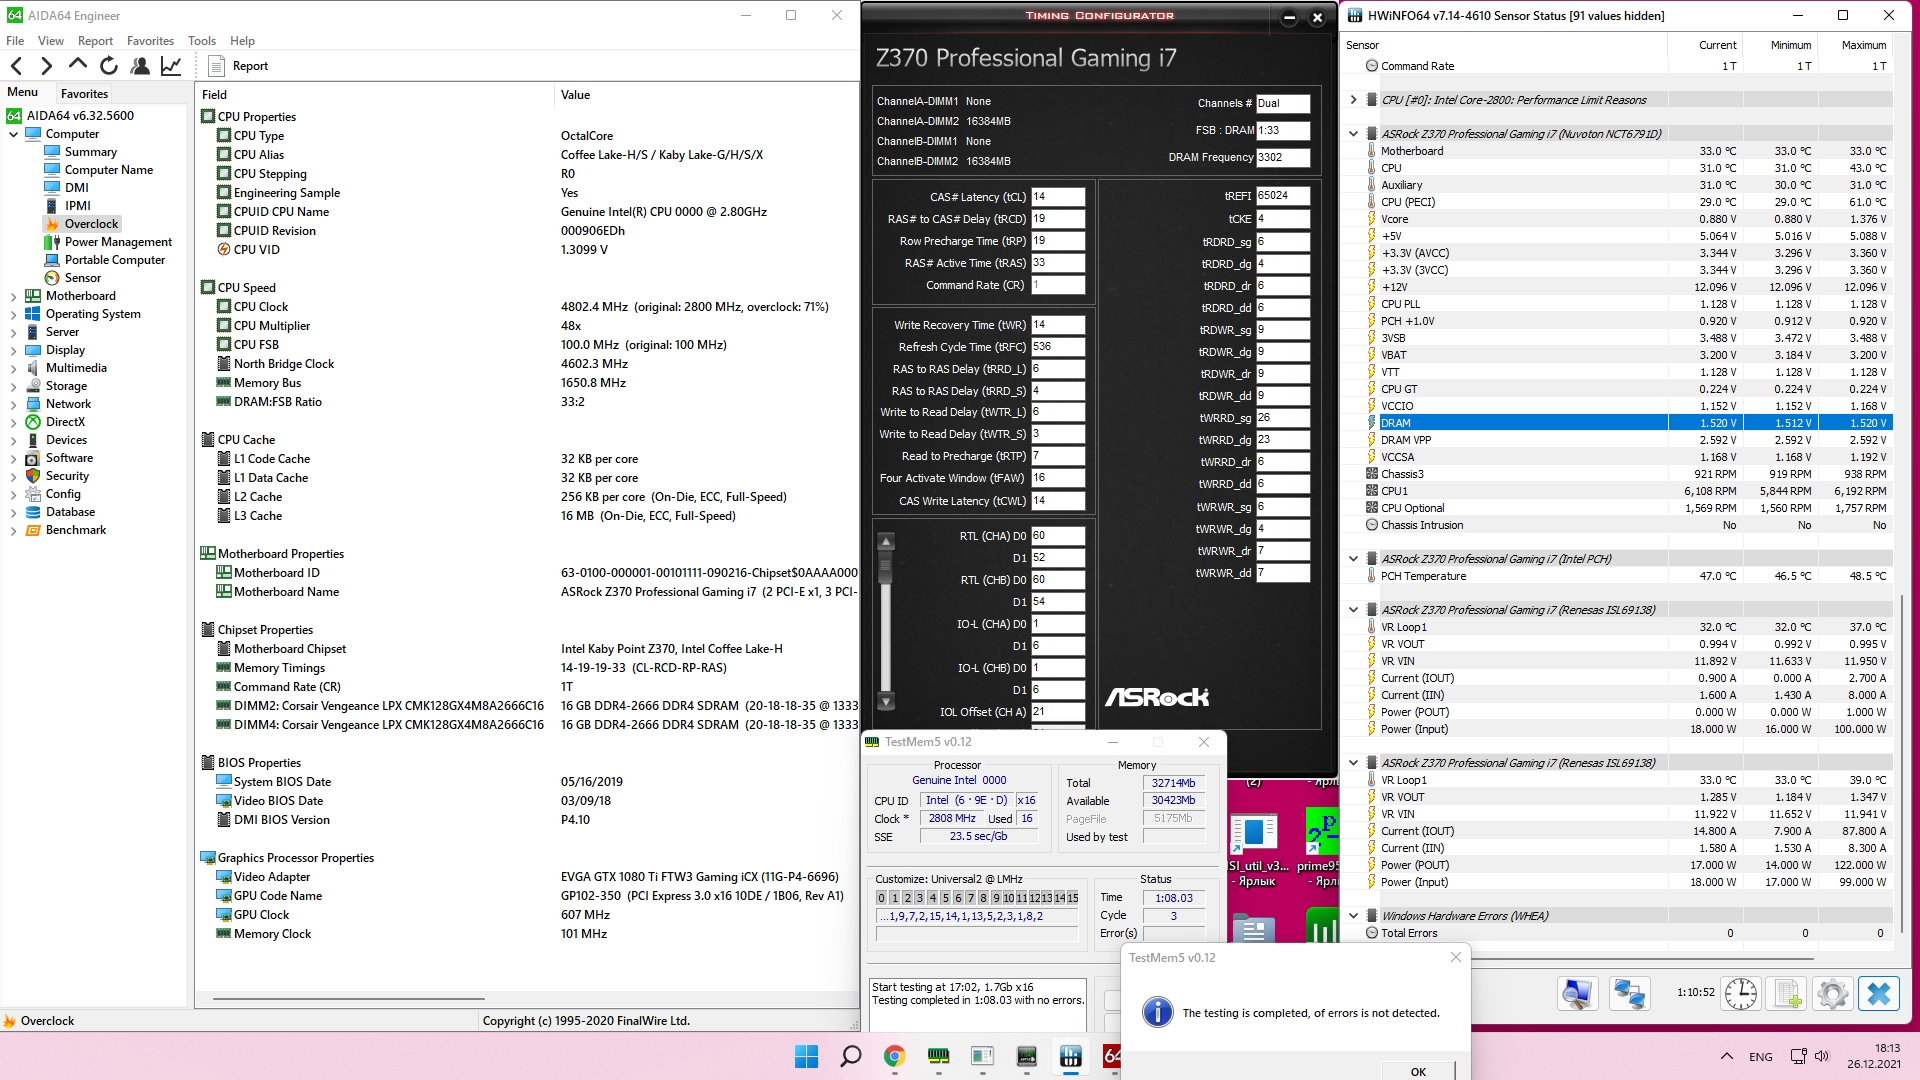This screenshot has height=1080, width=1920.
Task: Click AIDA64 refresh icon
Action: 109,66
